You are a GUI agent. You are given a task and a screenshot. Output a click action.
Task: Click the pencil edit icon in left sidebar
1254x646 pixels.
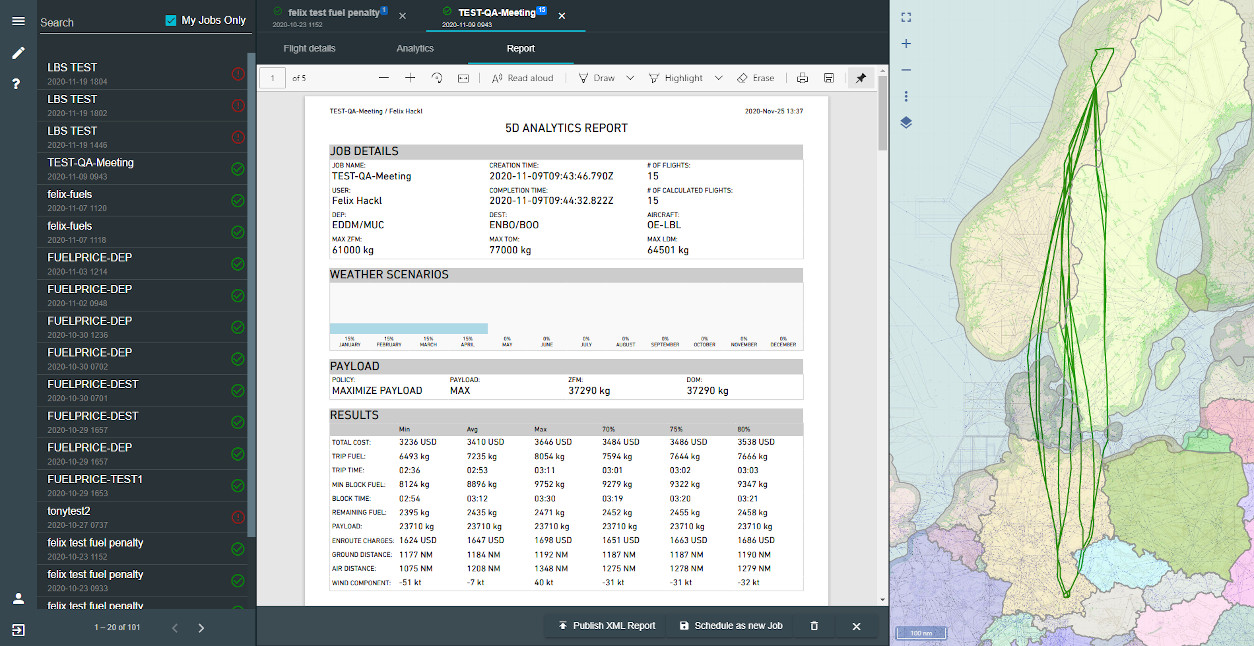(18, 53)
